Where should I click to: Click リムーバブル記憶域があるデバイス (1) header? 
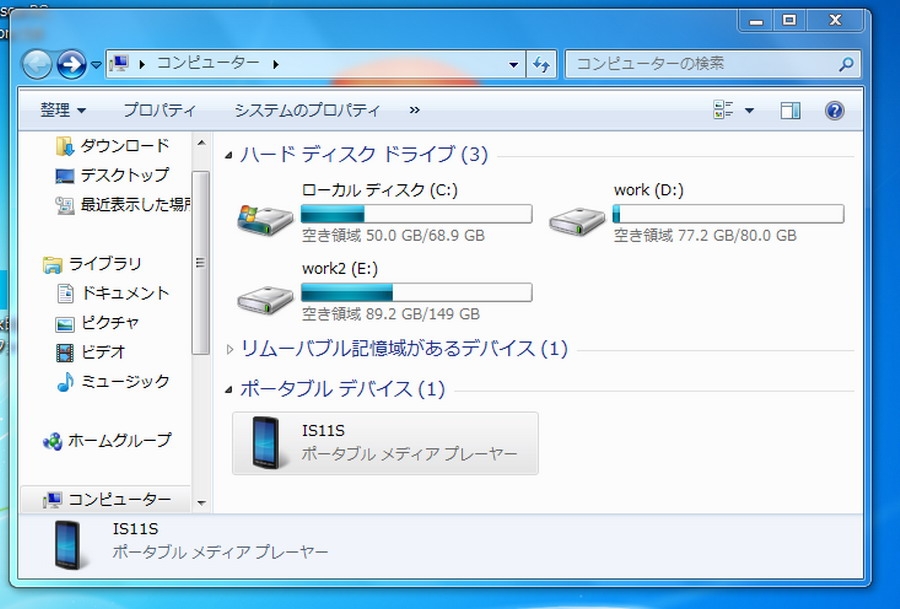tap(404, 348)
